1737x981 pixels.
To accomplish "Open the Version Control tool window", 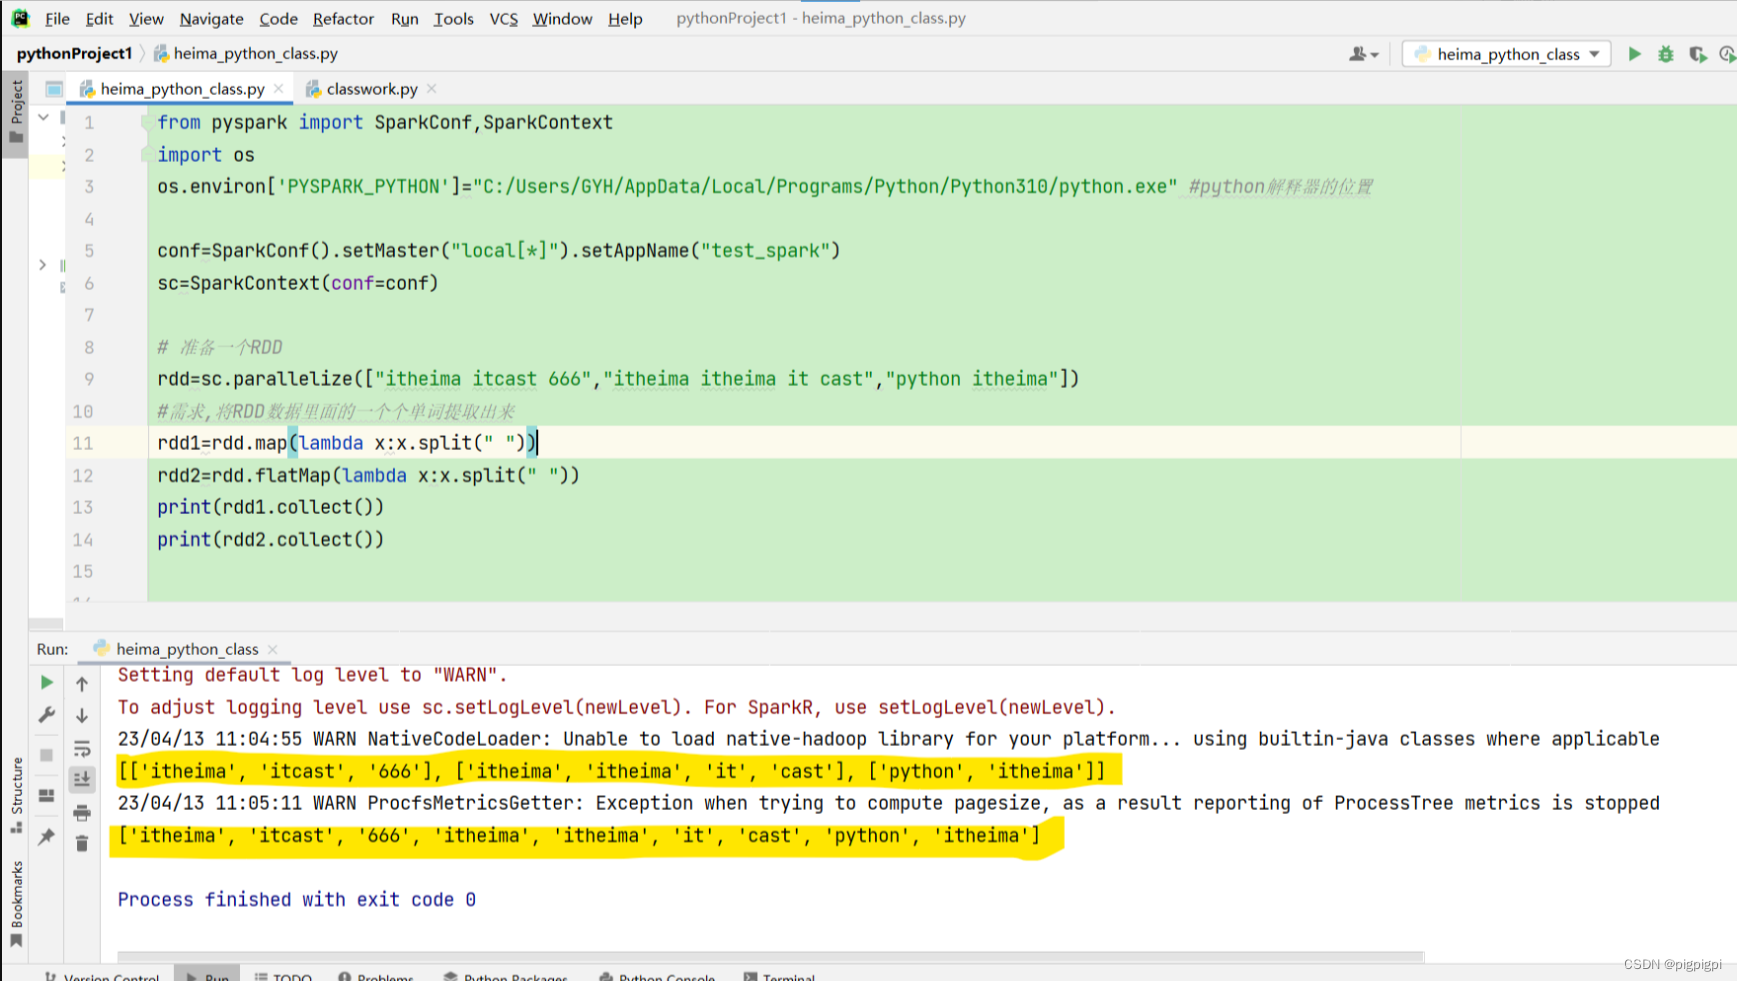I will 102,975.
